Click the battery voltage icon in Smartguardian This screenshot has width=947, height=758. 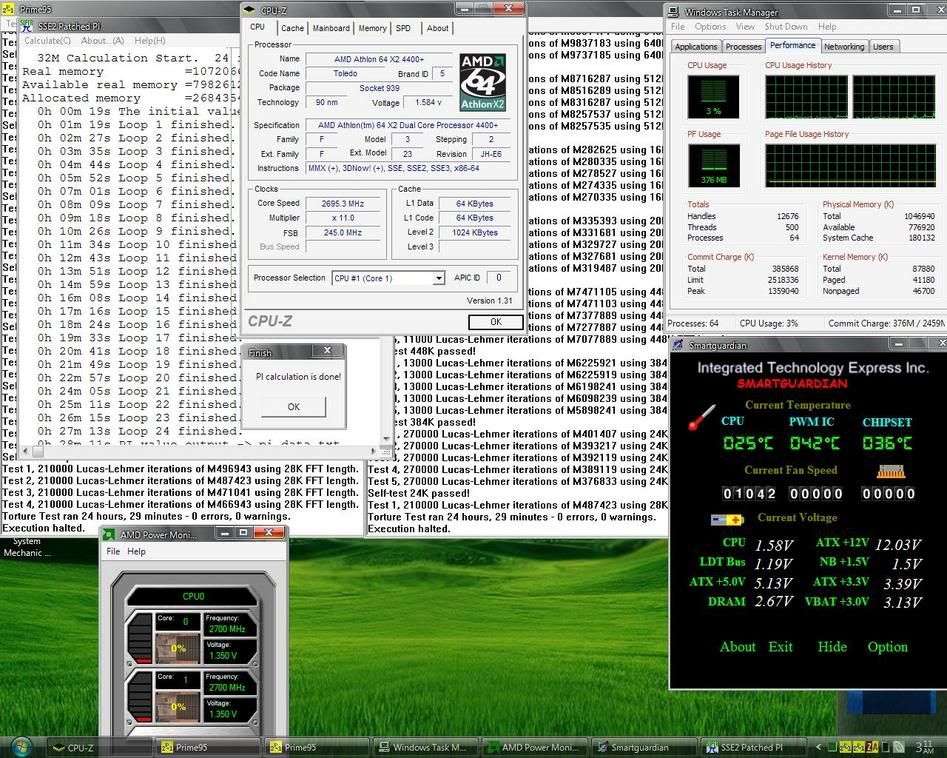(x=726, y=519)
